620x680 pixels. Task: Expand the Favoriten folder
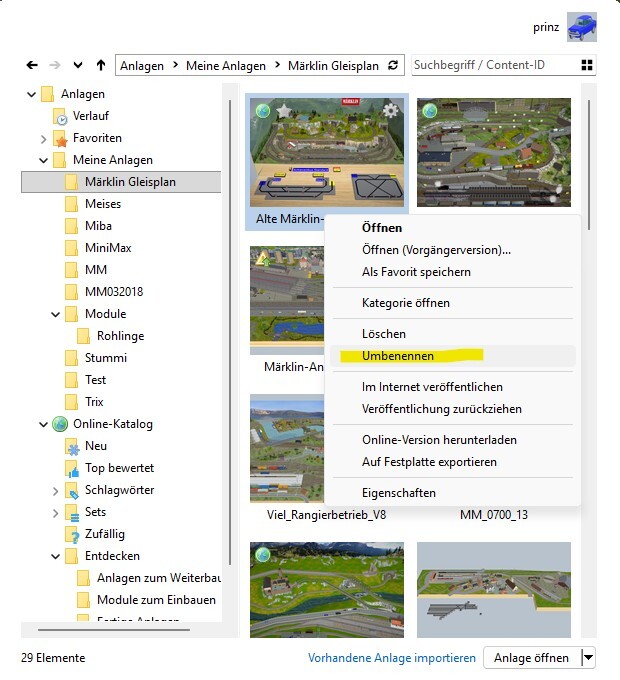click(x=43, y=139)
